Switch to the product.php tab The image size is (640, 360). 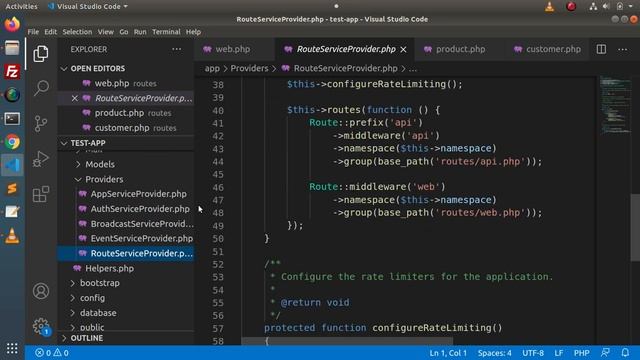460,49
